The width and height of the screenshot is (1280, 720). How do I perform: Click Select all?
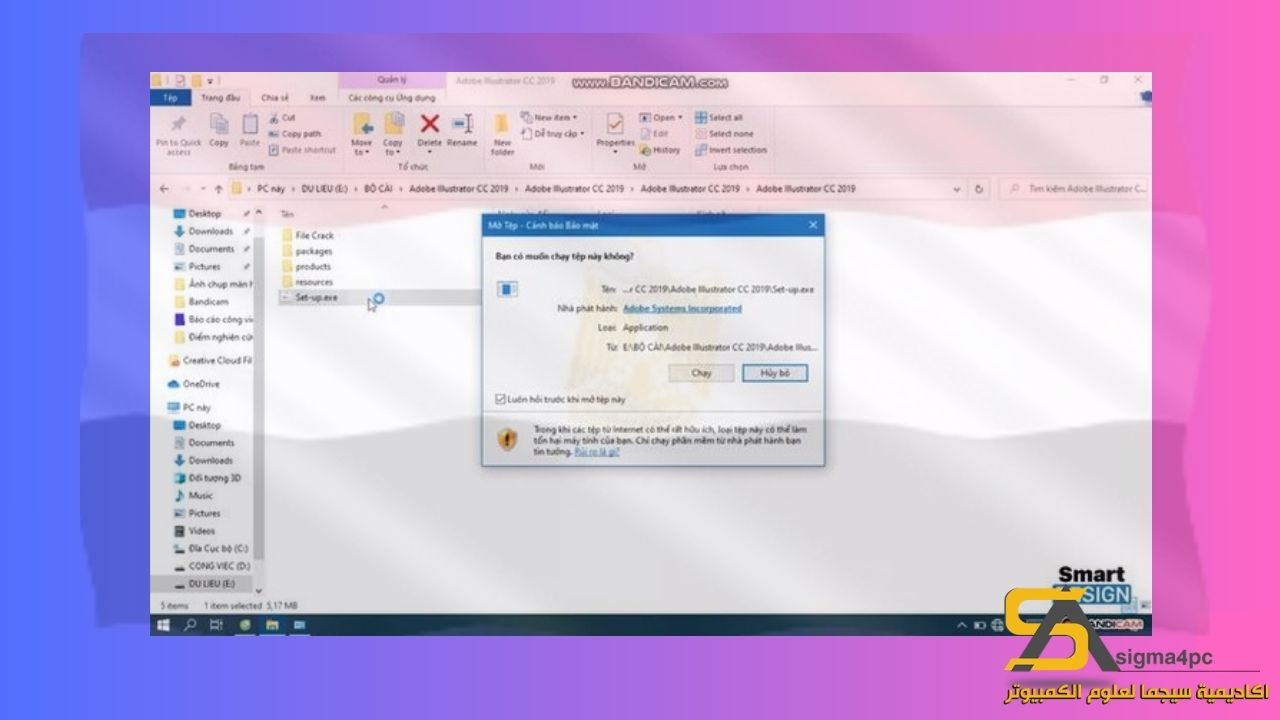719,117
